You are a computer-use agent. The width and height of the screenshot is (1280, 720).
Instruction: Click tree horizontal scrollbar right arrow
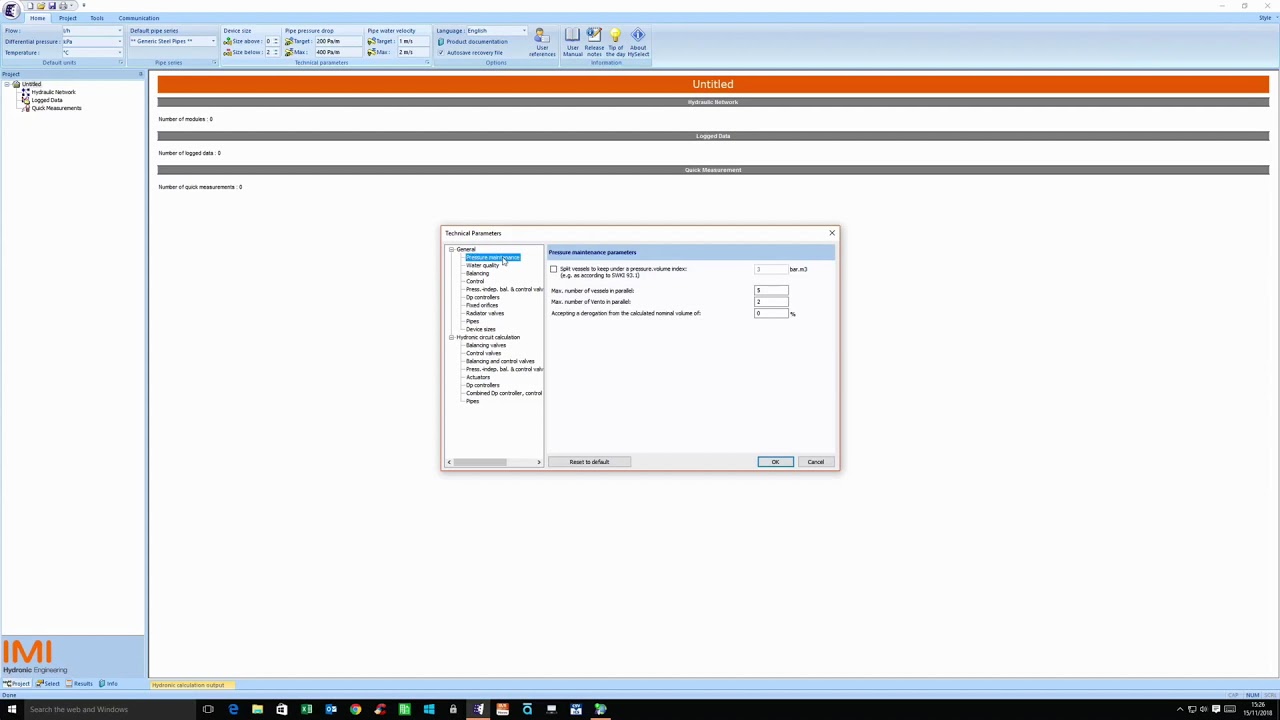[x=538, y=462]
